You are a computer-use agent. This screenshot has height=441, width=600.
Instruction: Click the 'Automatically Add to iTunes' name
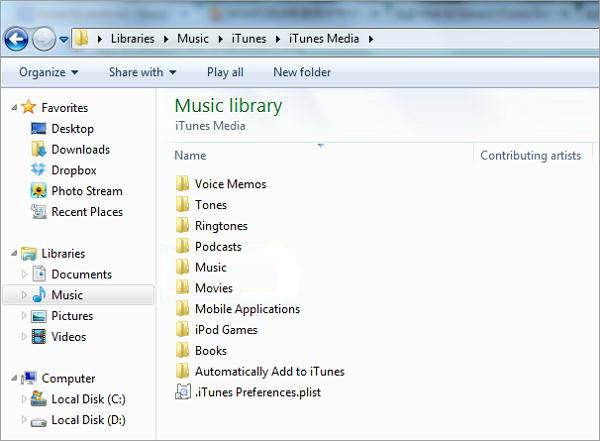coord(270,371)
